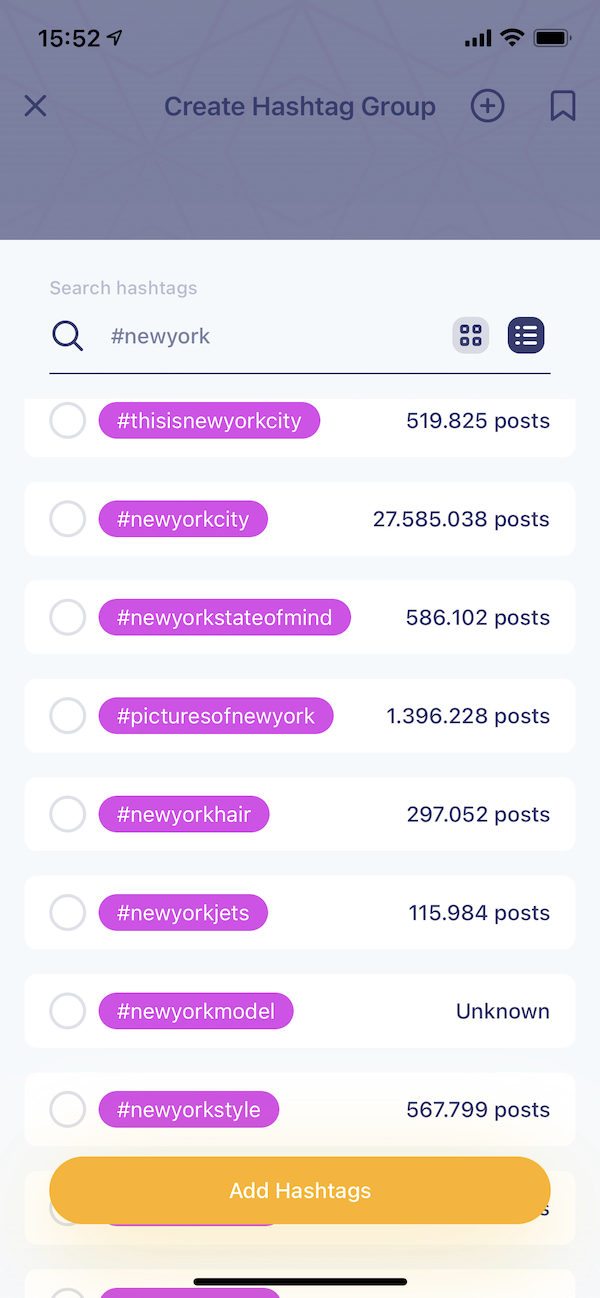Choose the #newyorkstyle hashtag pill
The height and width of the screenshot is (1298, 600).
189,1109
